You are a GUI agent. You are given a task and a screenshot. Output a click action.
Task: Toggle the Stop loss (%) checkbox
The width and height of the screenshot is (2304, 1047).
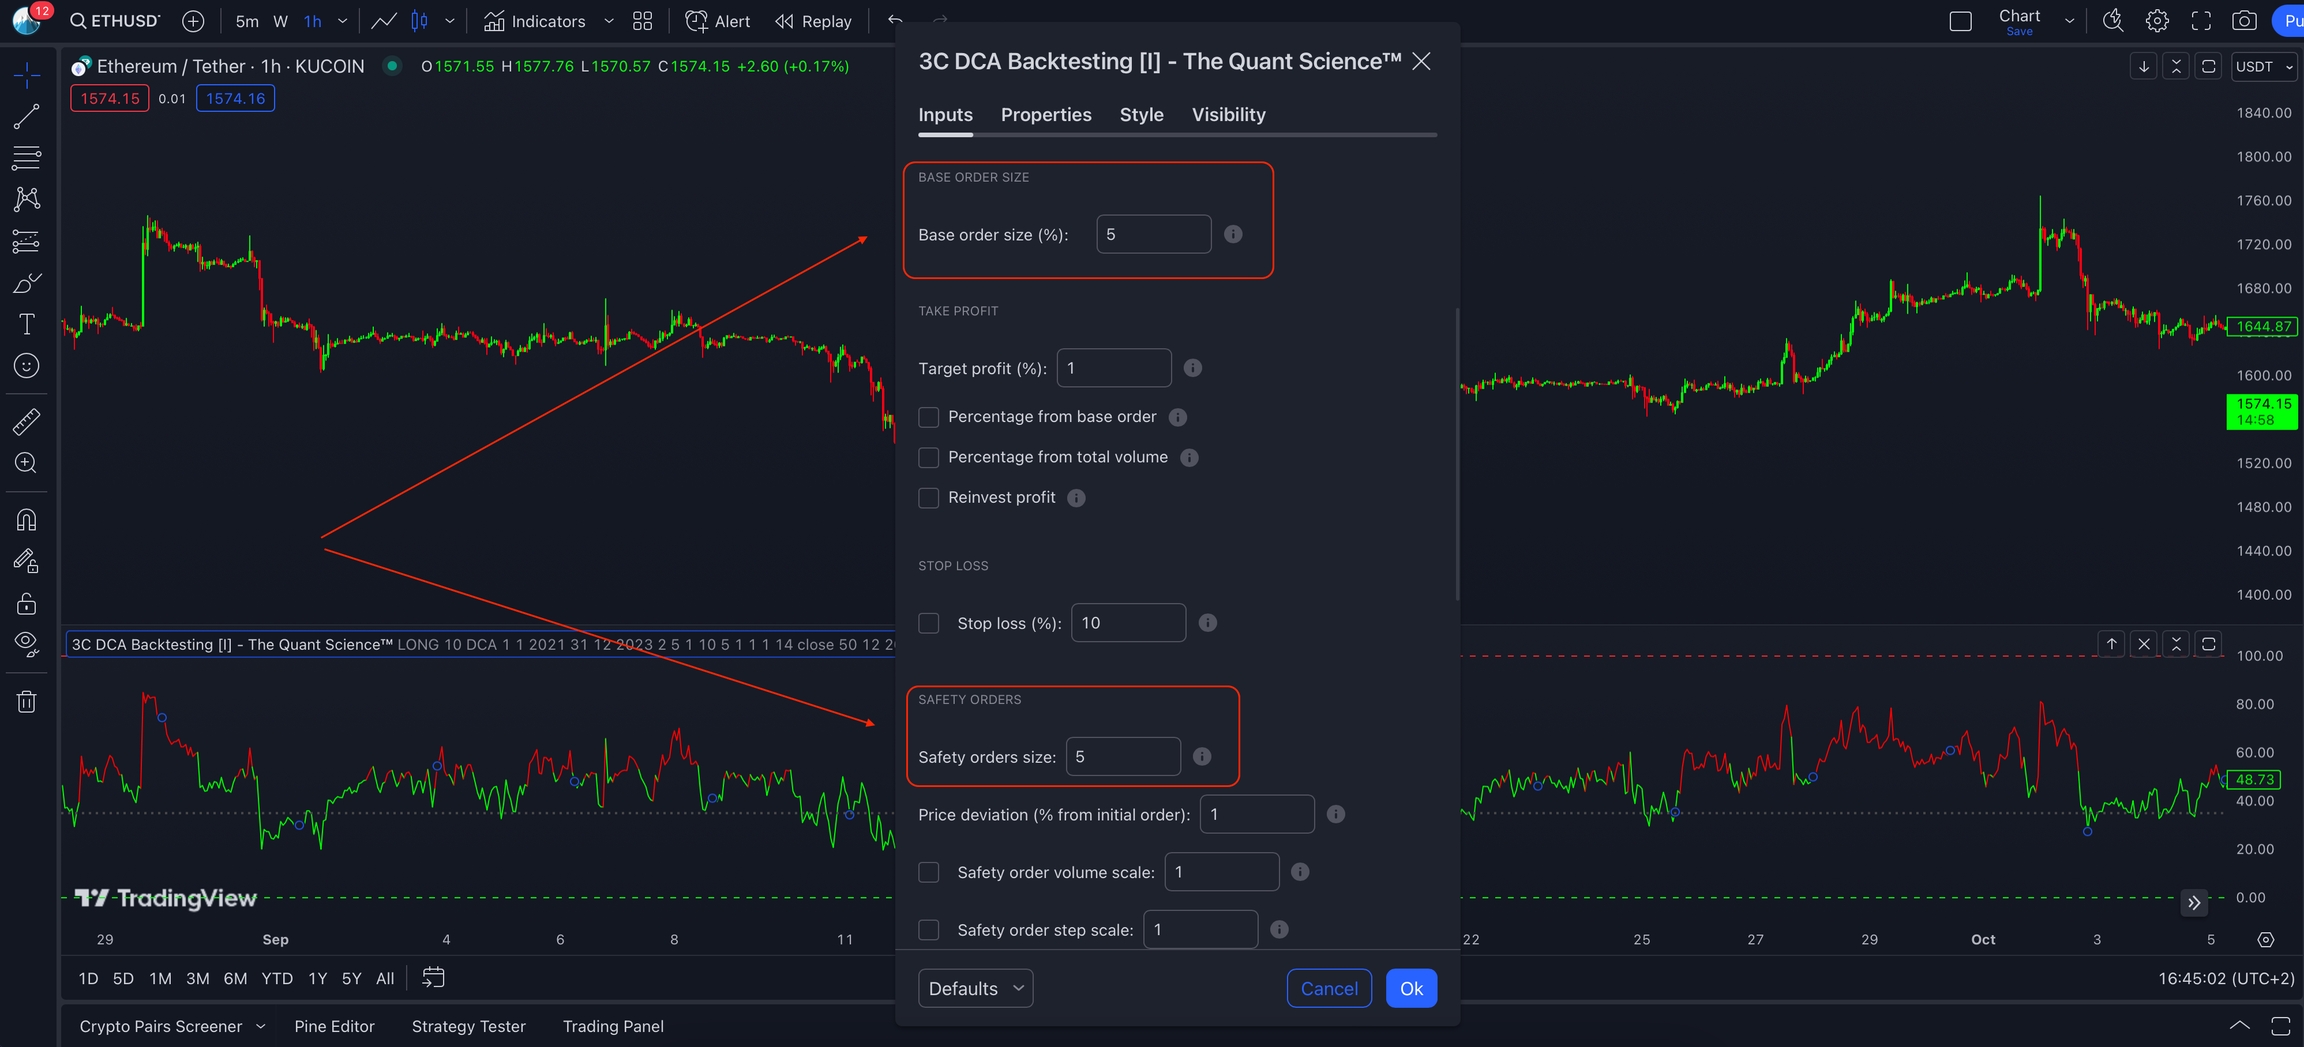[x=929, y=623]
